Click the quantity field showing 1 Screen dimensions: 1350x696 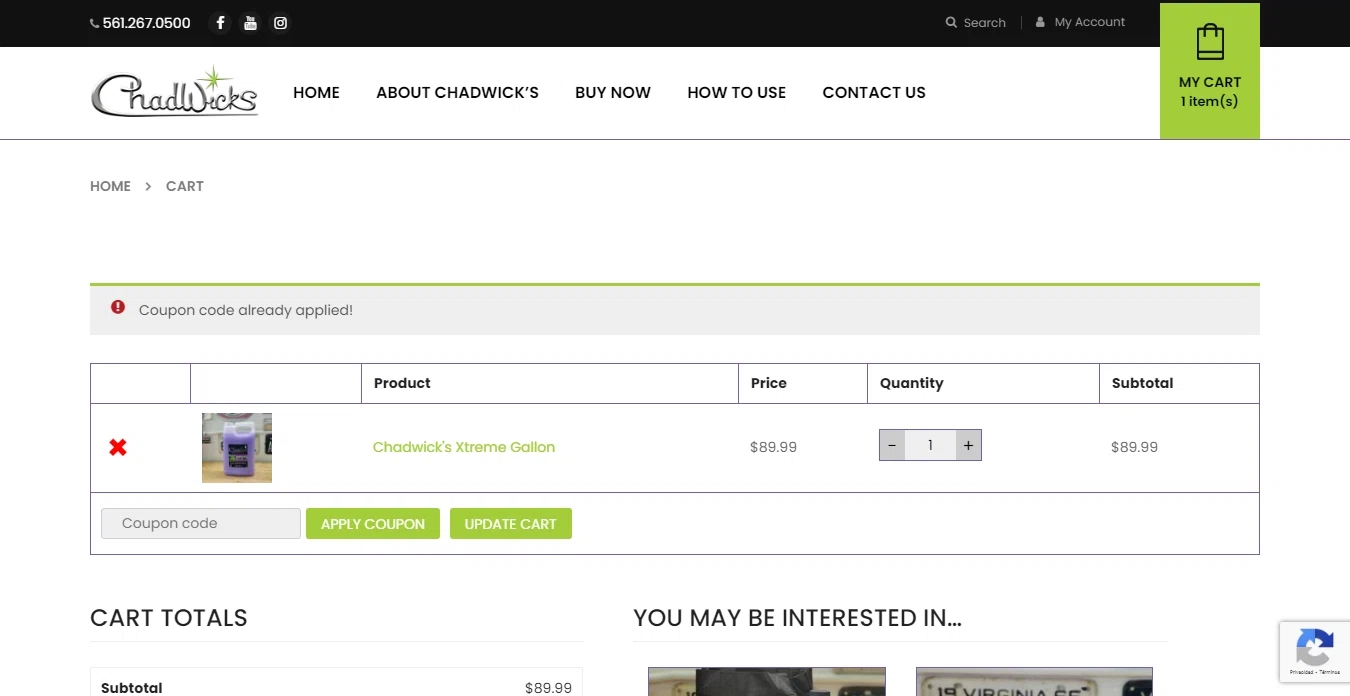click(930, 445)
